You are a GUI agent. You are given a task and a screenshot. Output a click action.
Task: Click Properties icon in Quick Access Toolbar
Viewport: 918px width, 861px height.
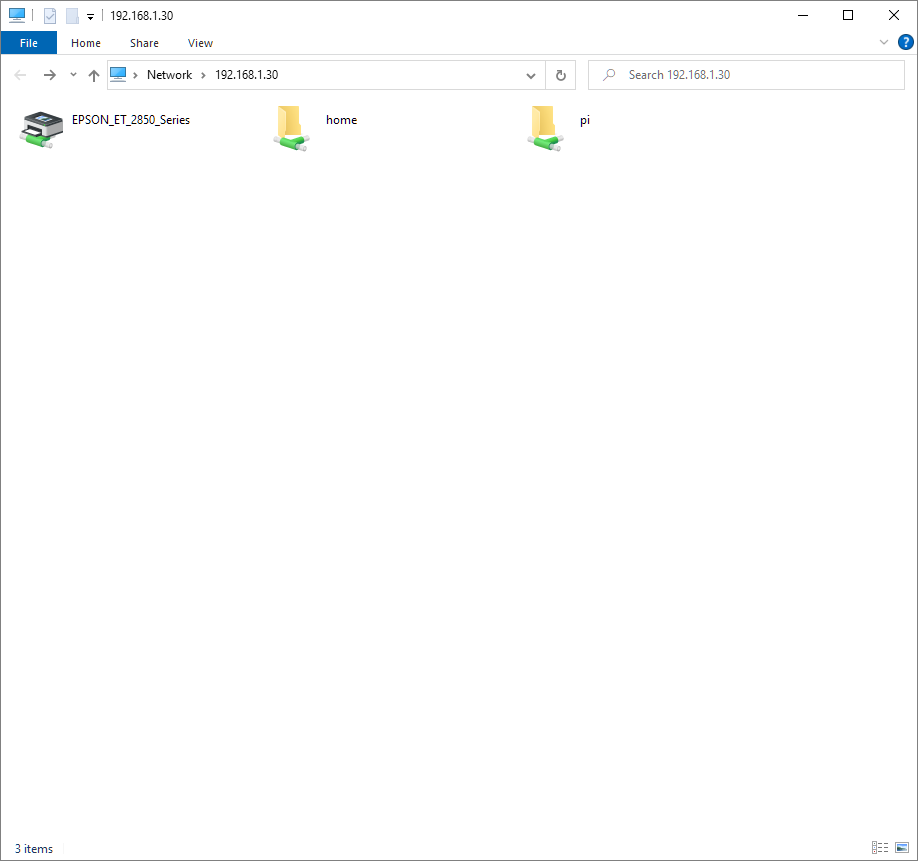click(50, 16)
